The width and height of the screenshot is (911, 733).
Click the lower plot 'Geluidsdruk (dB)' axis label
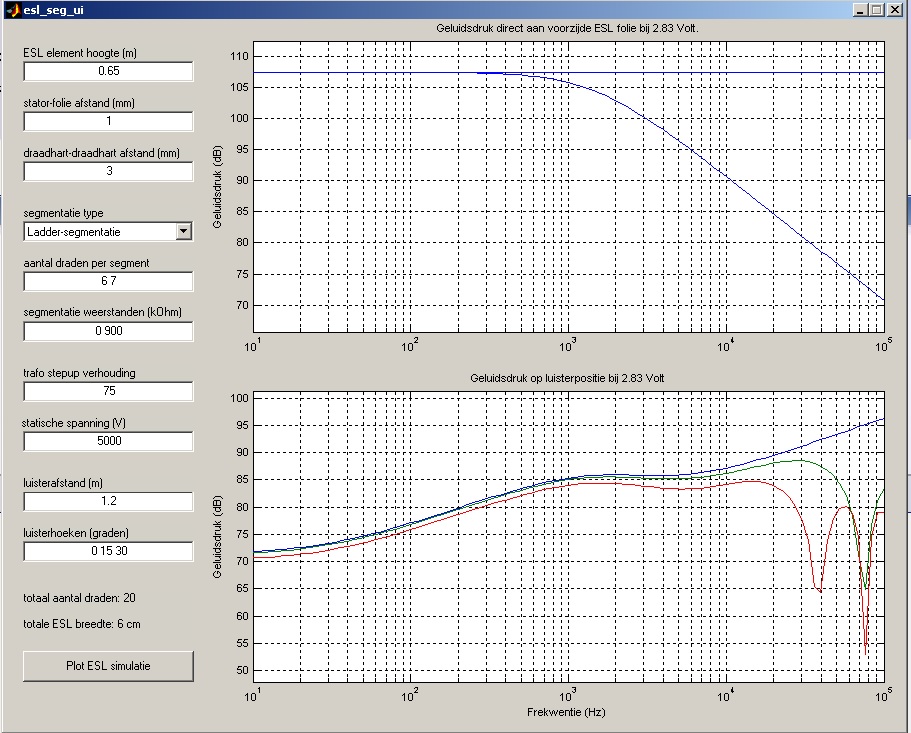pyautogui.click(x=218, y=537)
